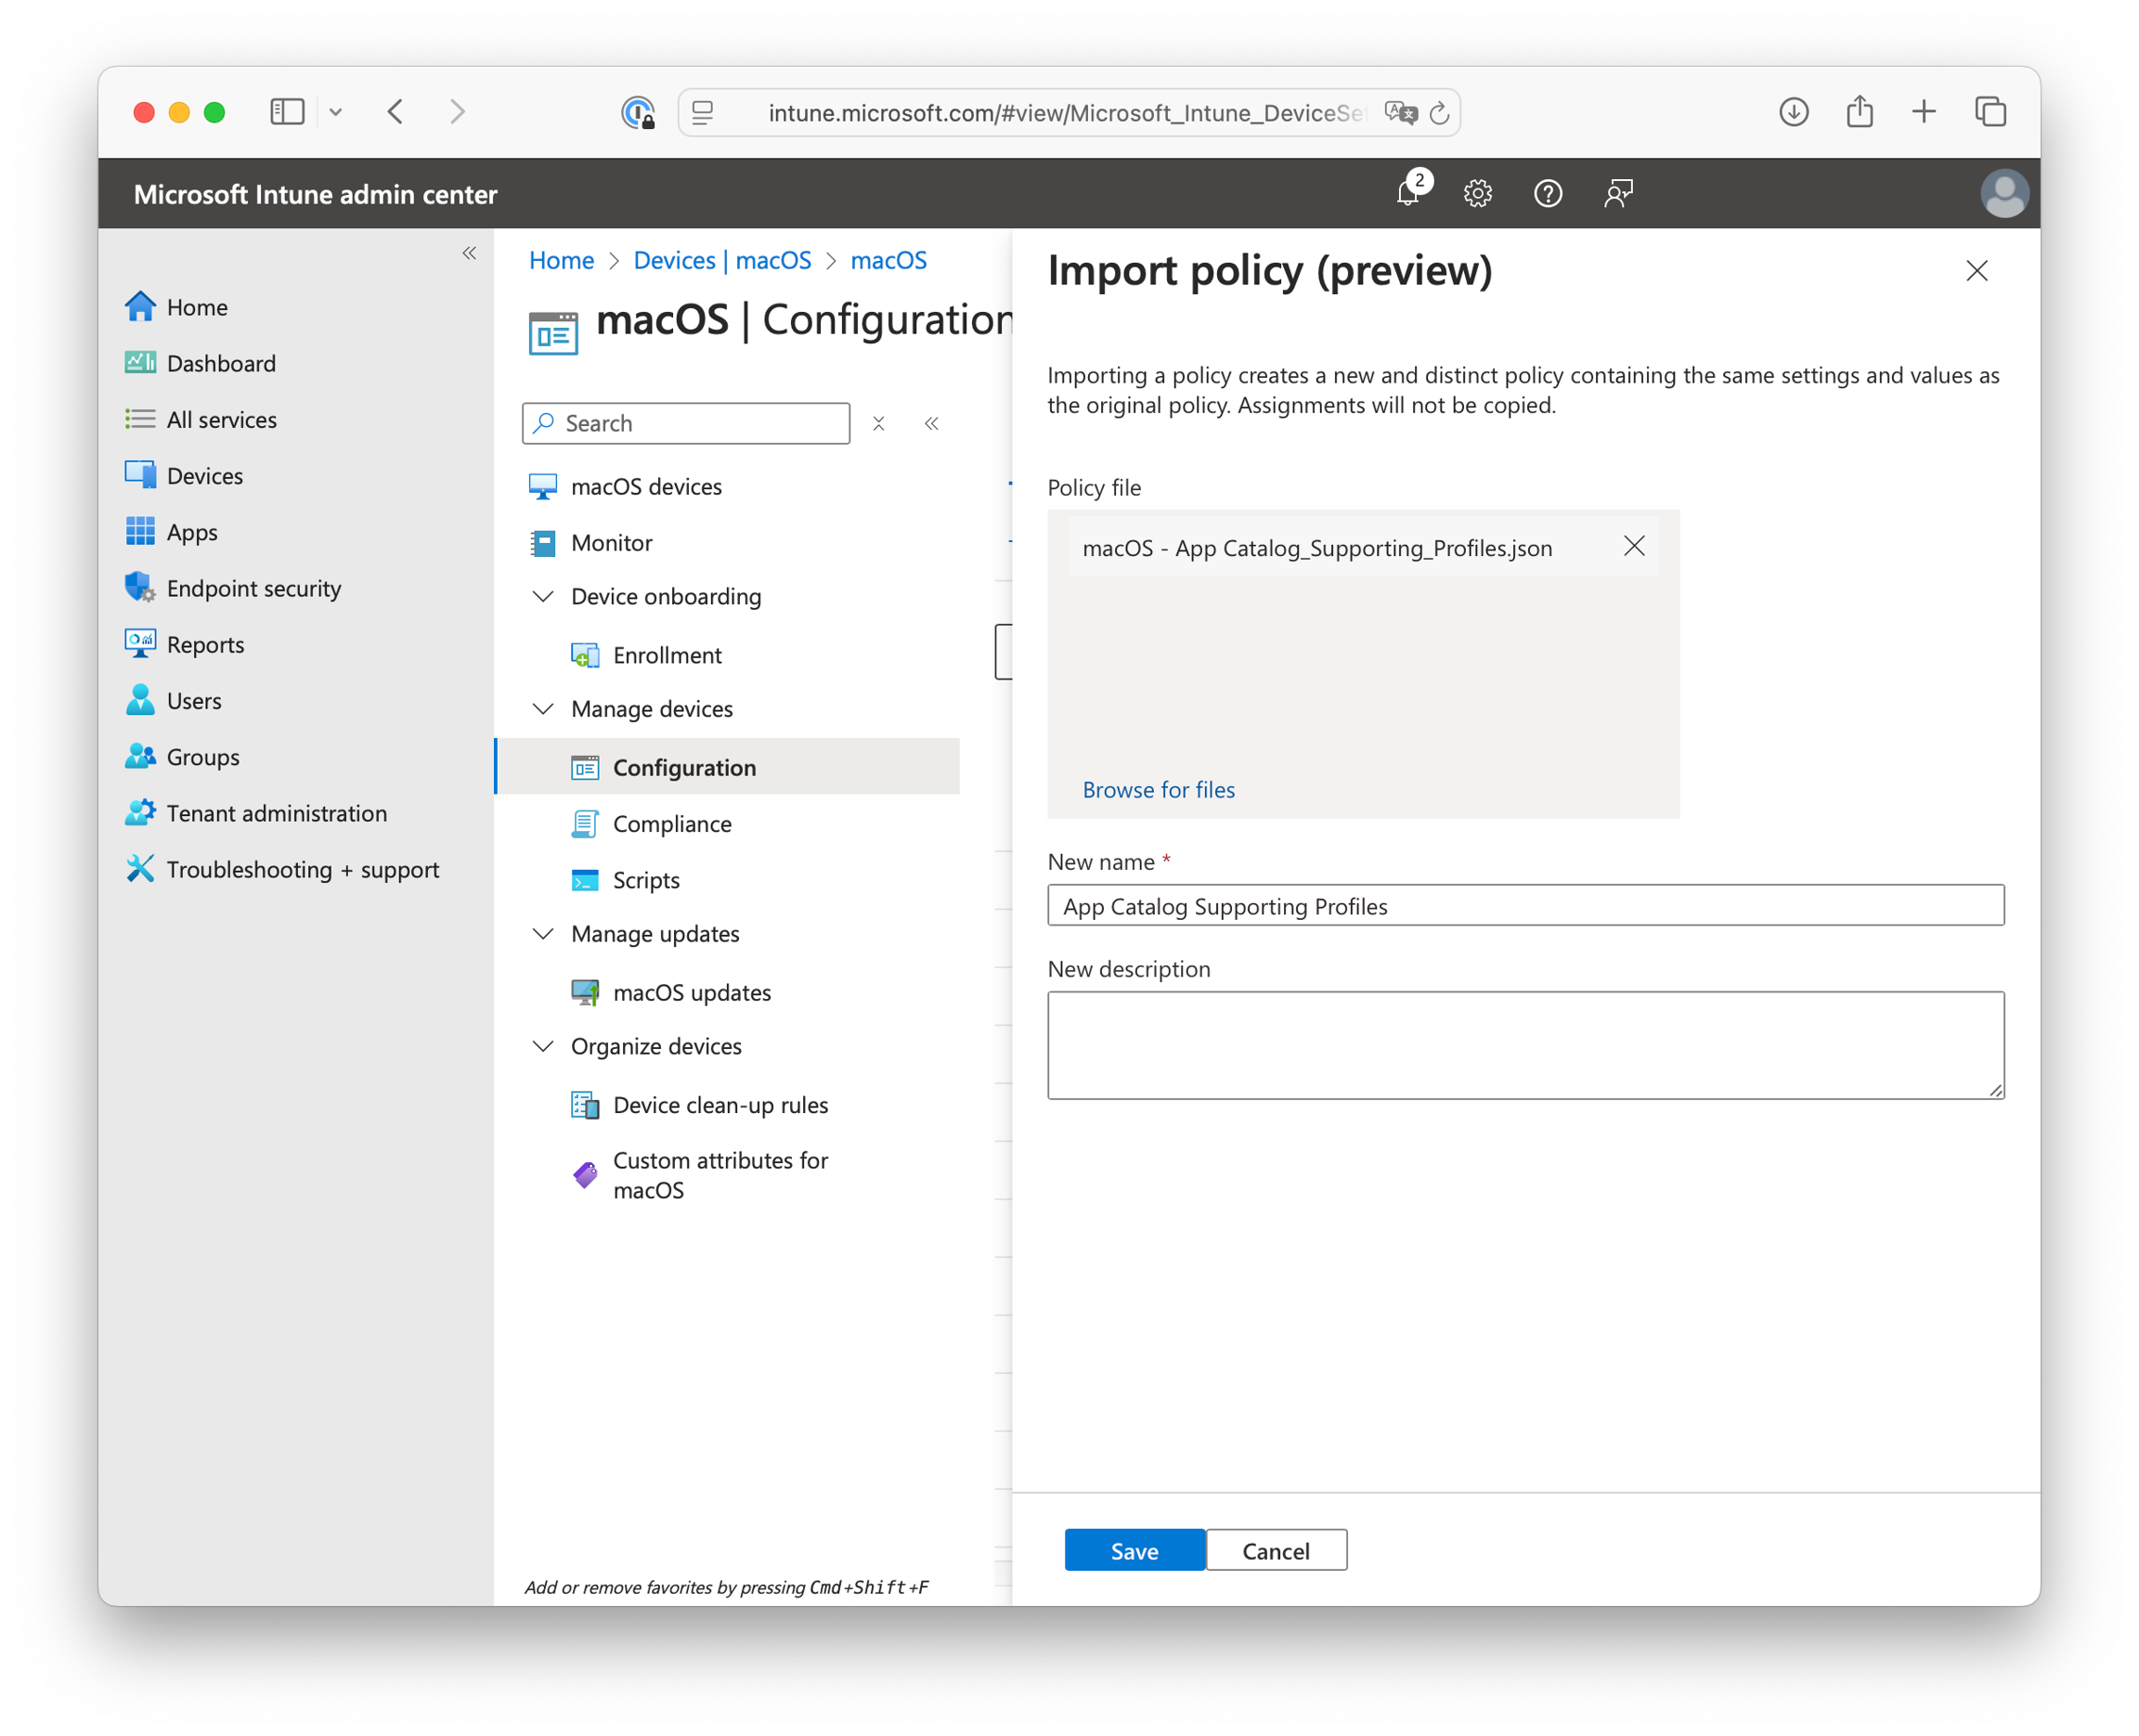Click the Home house icon in sidebar
2139x1736 pixels.
(140, 307)
